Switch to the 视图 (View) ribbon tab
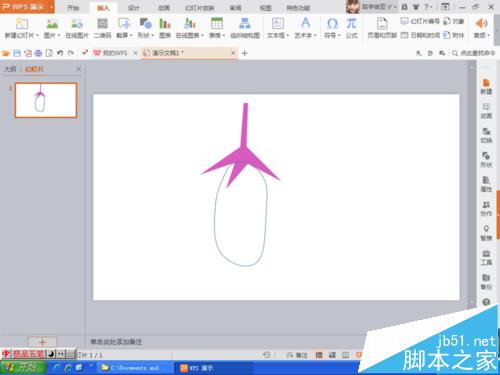 [x=265, y=8]
